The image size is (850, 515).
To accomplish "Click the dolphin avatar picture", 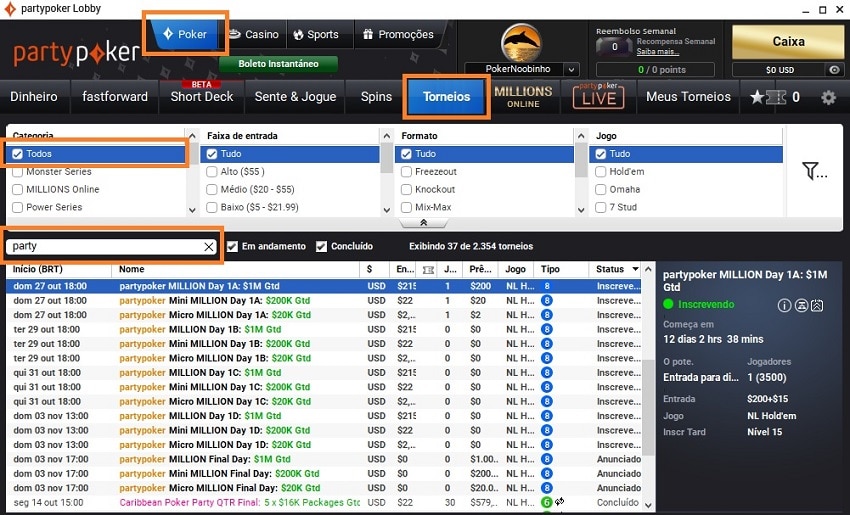I will [x=521, y=43].
